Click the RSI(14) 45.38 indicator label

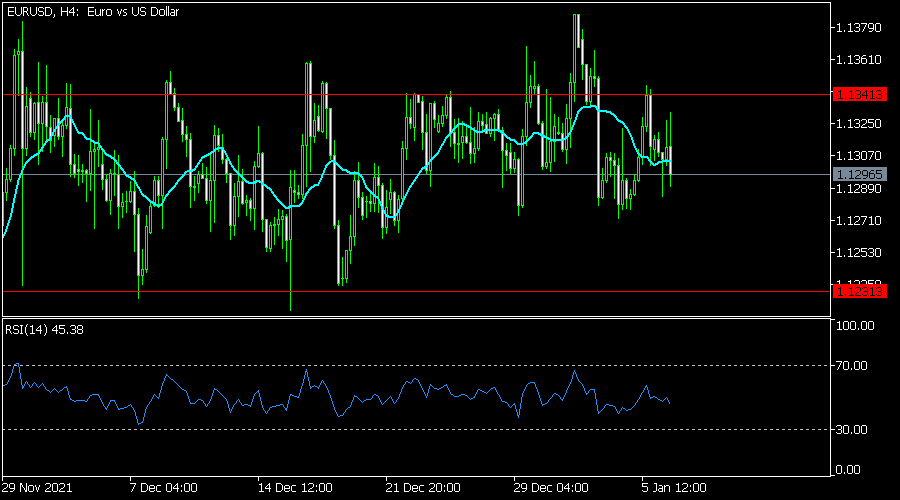(x=44, y=330)
